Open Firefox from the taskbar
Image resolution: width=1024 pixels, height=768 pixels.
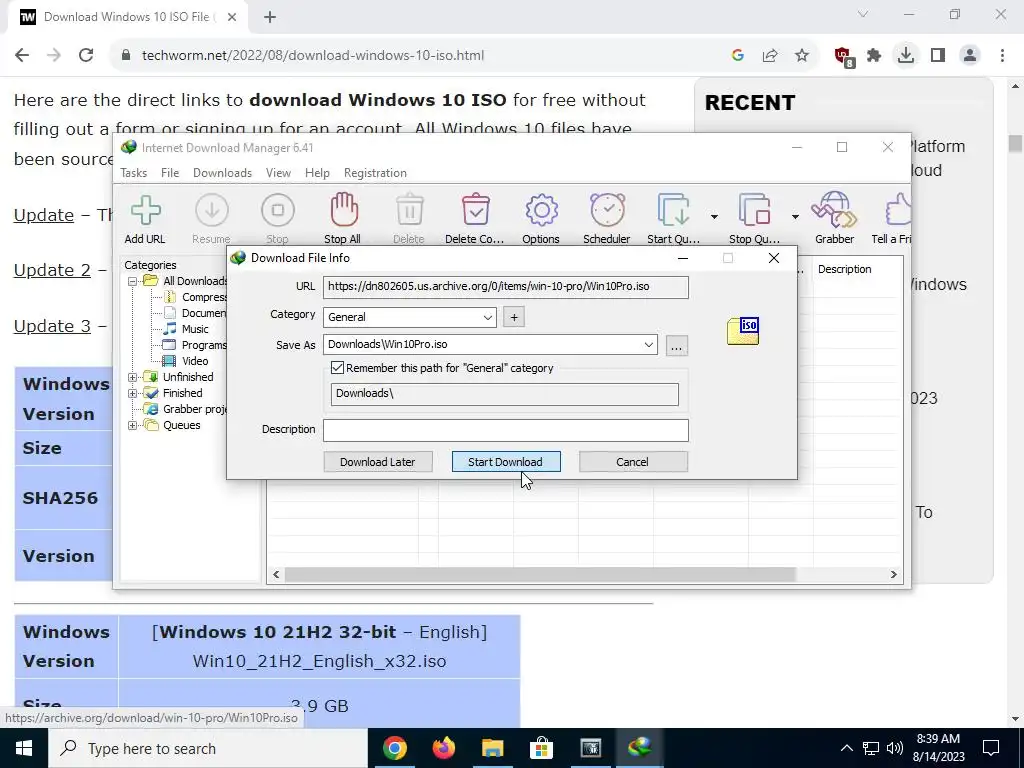tap(444, 748)
